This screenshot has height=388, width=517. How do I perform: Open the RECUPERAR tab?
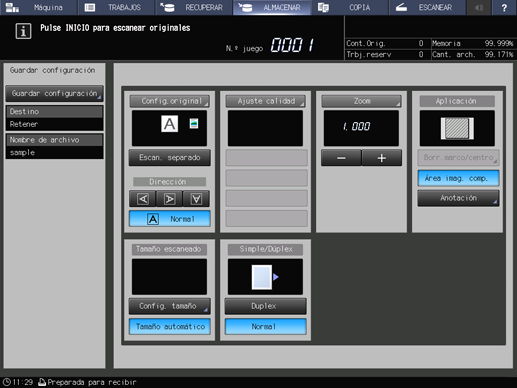click(194, 7)
